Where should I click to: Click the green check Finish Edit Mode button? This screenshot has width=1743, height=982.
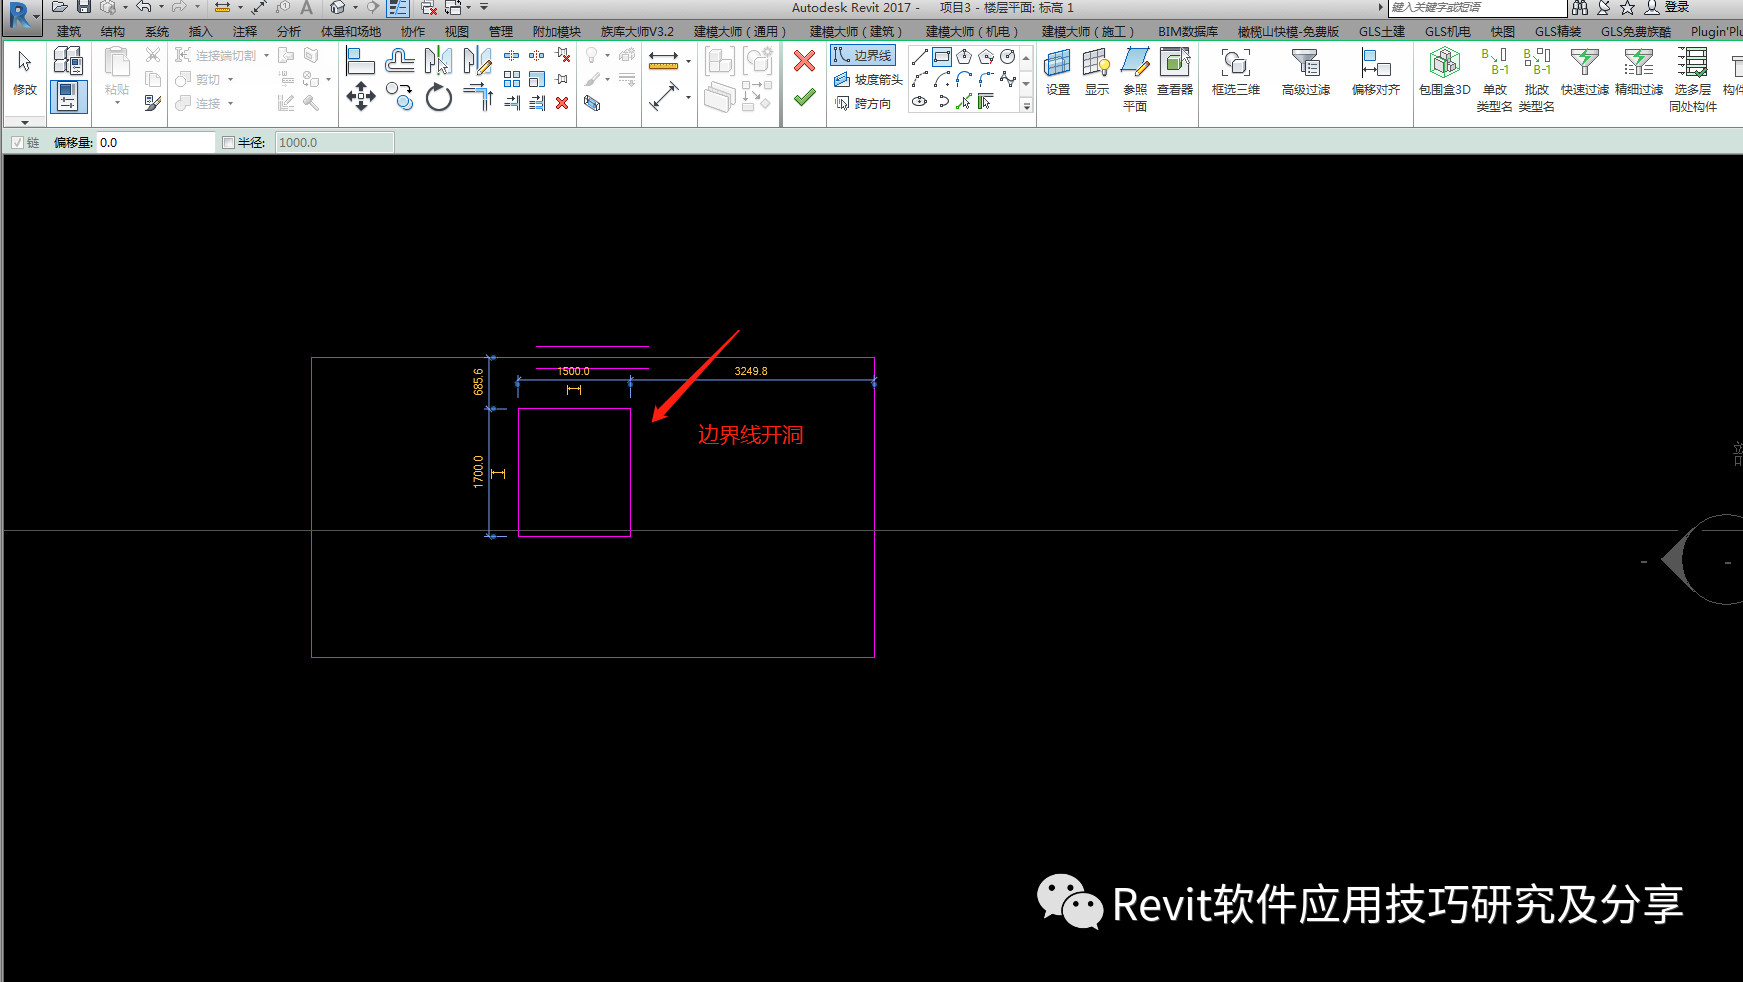(804, 98)
